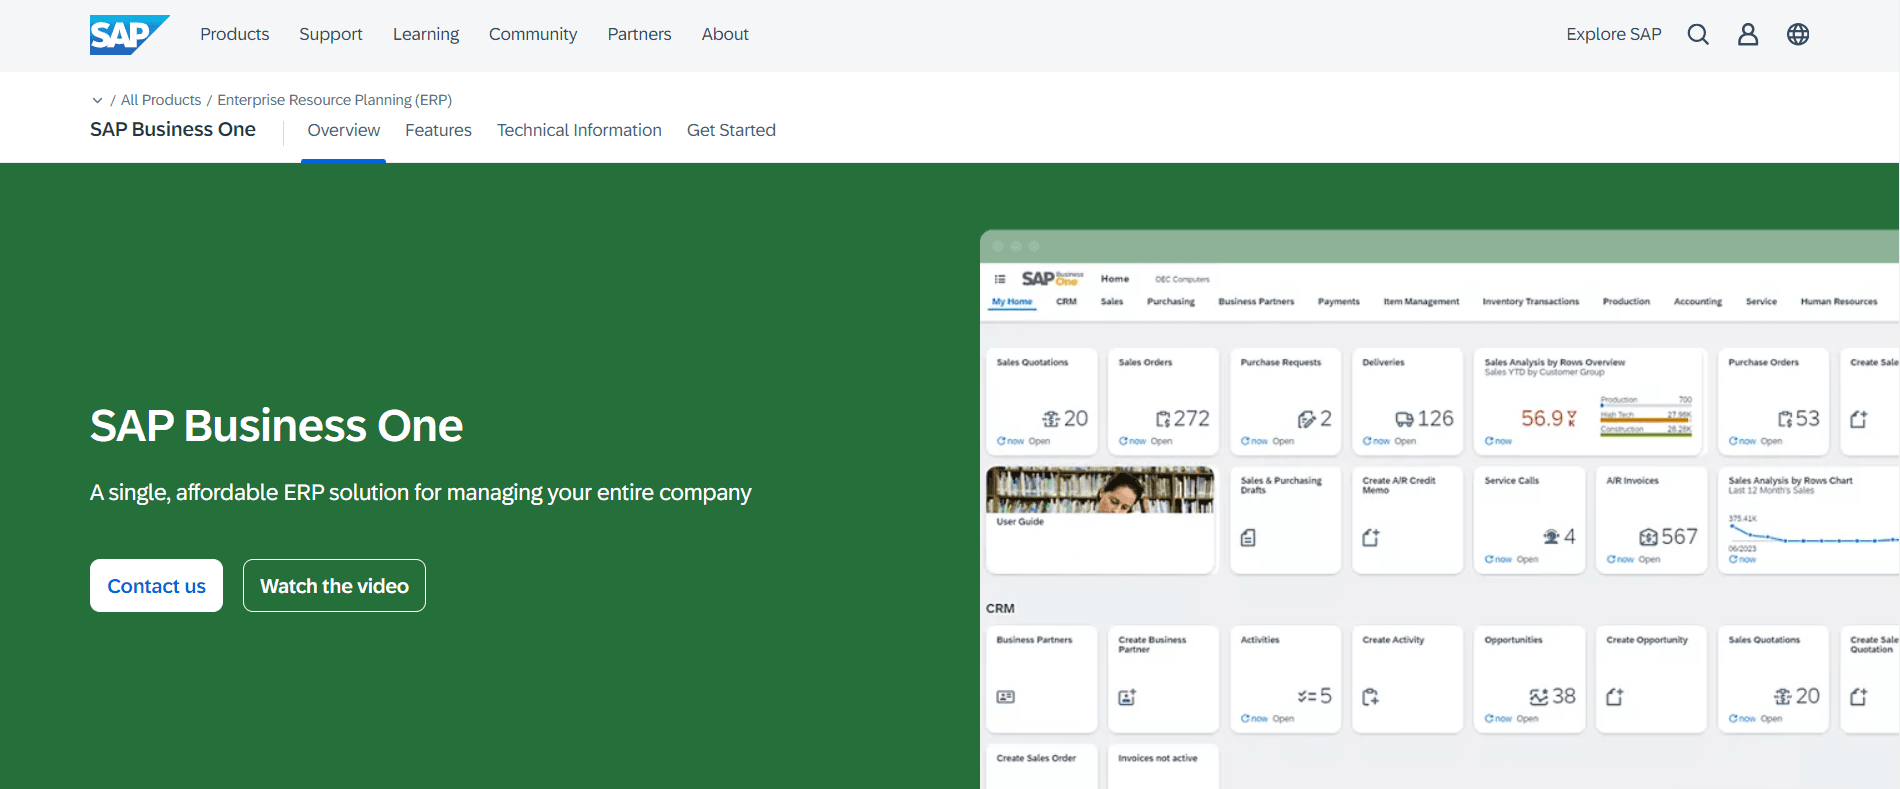Image resolution: width=1900 pixels, height=789 pixels.
Task: Select Accounting tab in dashboard
Action: [1698, 301]
